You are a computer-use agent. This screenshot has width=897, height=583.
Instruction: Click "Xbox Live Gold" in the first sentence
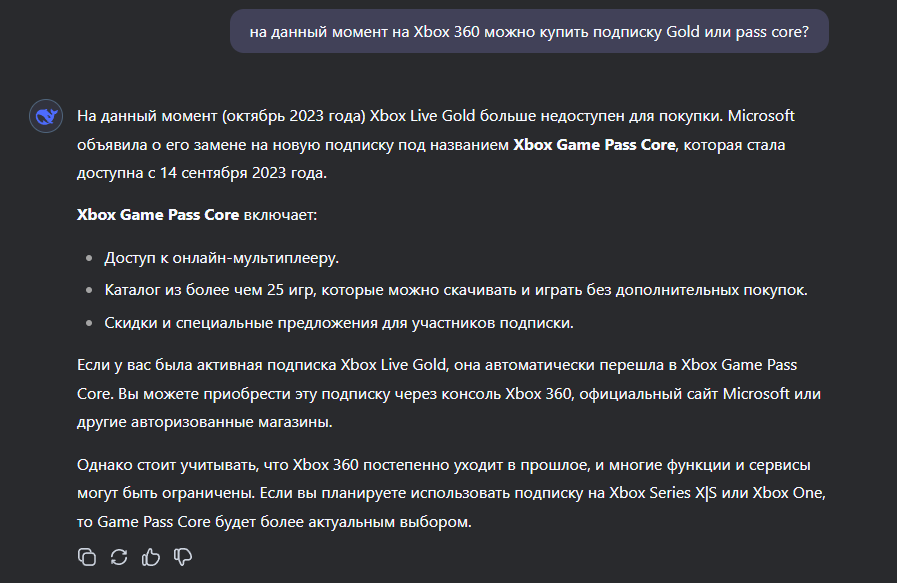pyautogui.click(x=422, y=116)
